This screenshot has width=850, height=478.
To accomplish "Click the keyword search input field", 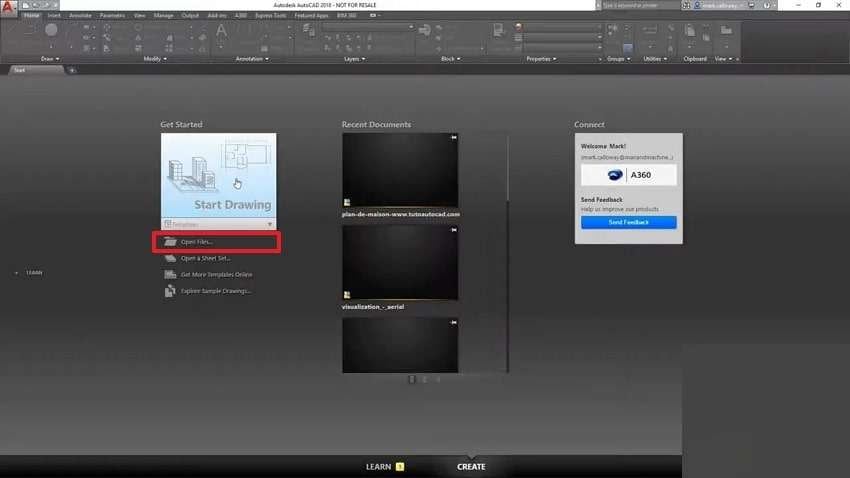I will click(x=640, y=5).
